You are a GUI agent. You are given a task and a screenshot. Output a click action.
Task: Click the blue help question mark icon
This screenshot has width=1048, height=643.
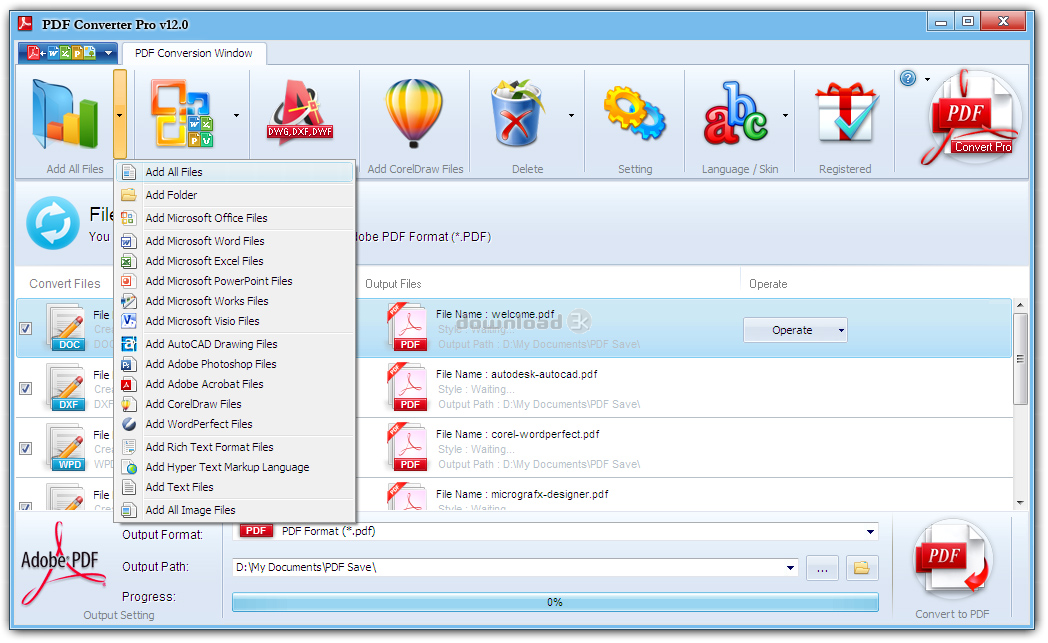click(908, 79)
